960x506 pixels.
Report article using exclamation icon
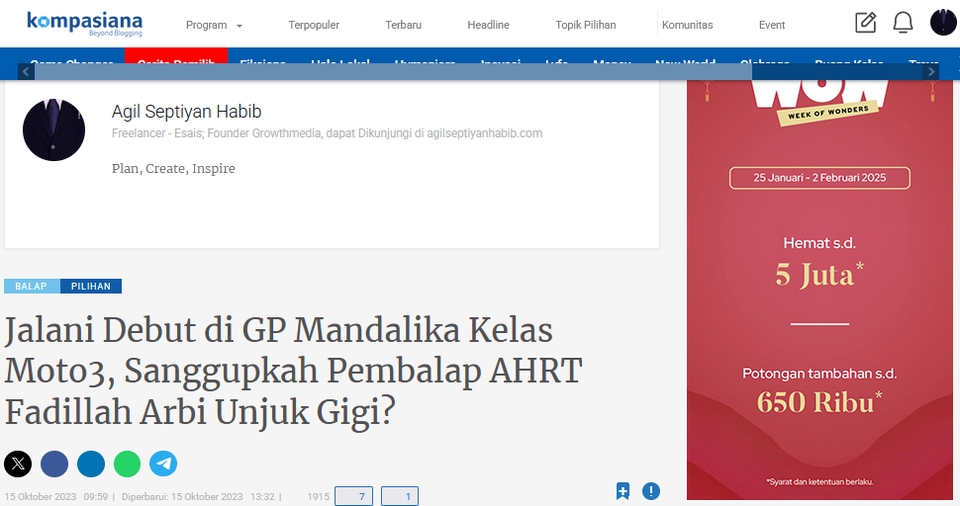[x=651, y=491]
